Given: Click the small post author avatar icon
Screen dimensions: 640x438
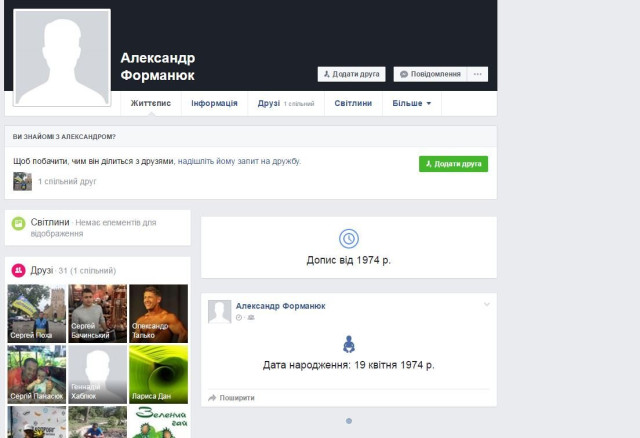Looking at the screenshot, I should coord(219,311).
